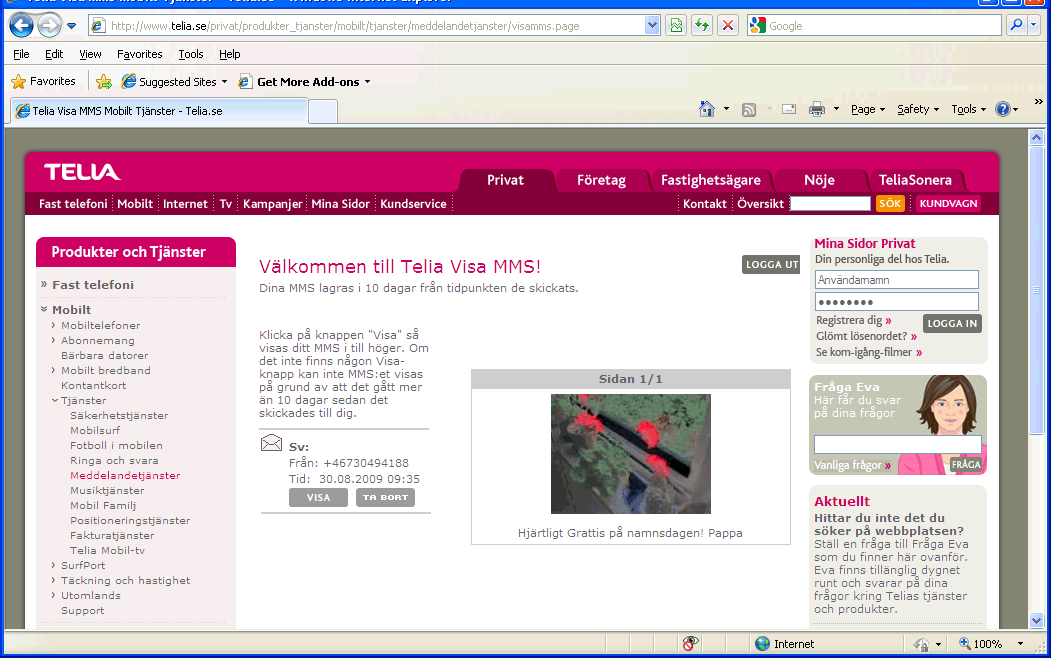Open the Page command bar dropdown

click(868, 109)
